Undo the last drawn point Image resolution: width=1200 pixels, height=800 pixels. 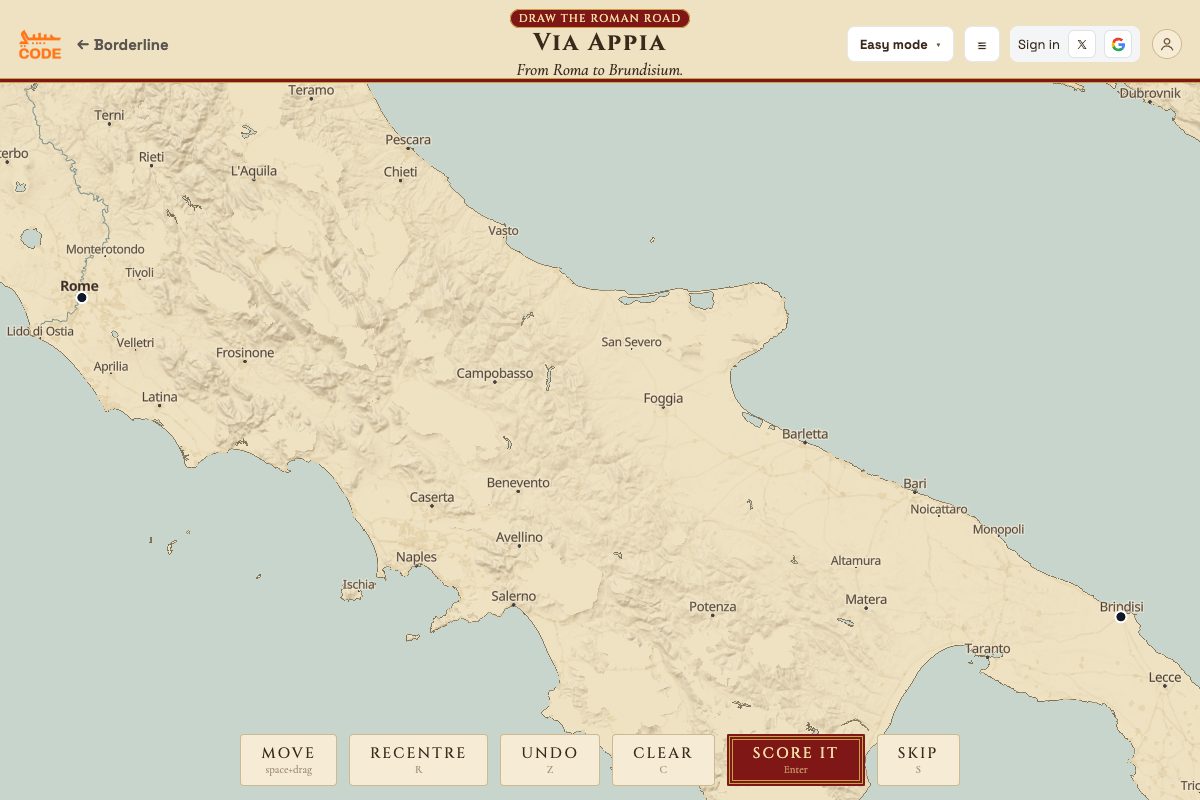coord(550,760)
